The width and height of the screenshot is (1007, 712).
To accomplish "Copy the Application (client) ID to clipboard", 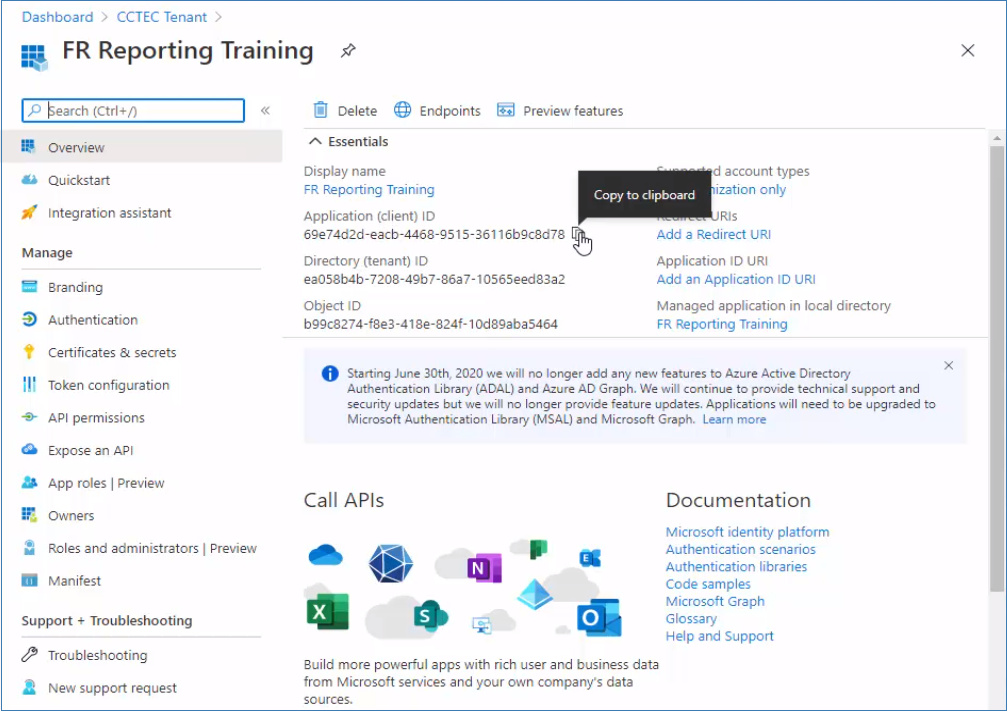I will click(578, 234).
